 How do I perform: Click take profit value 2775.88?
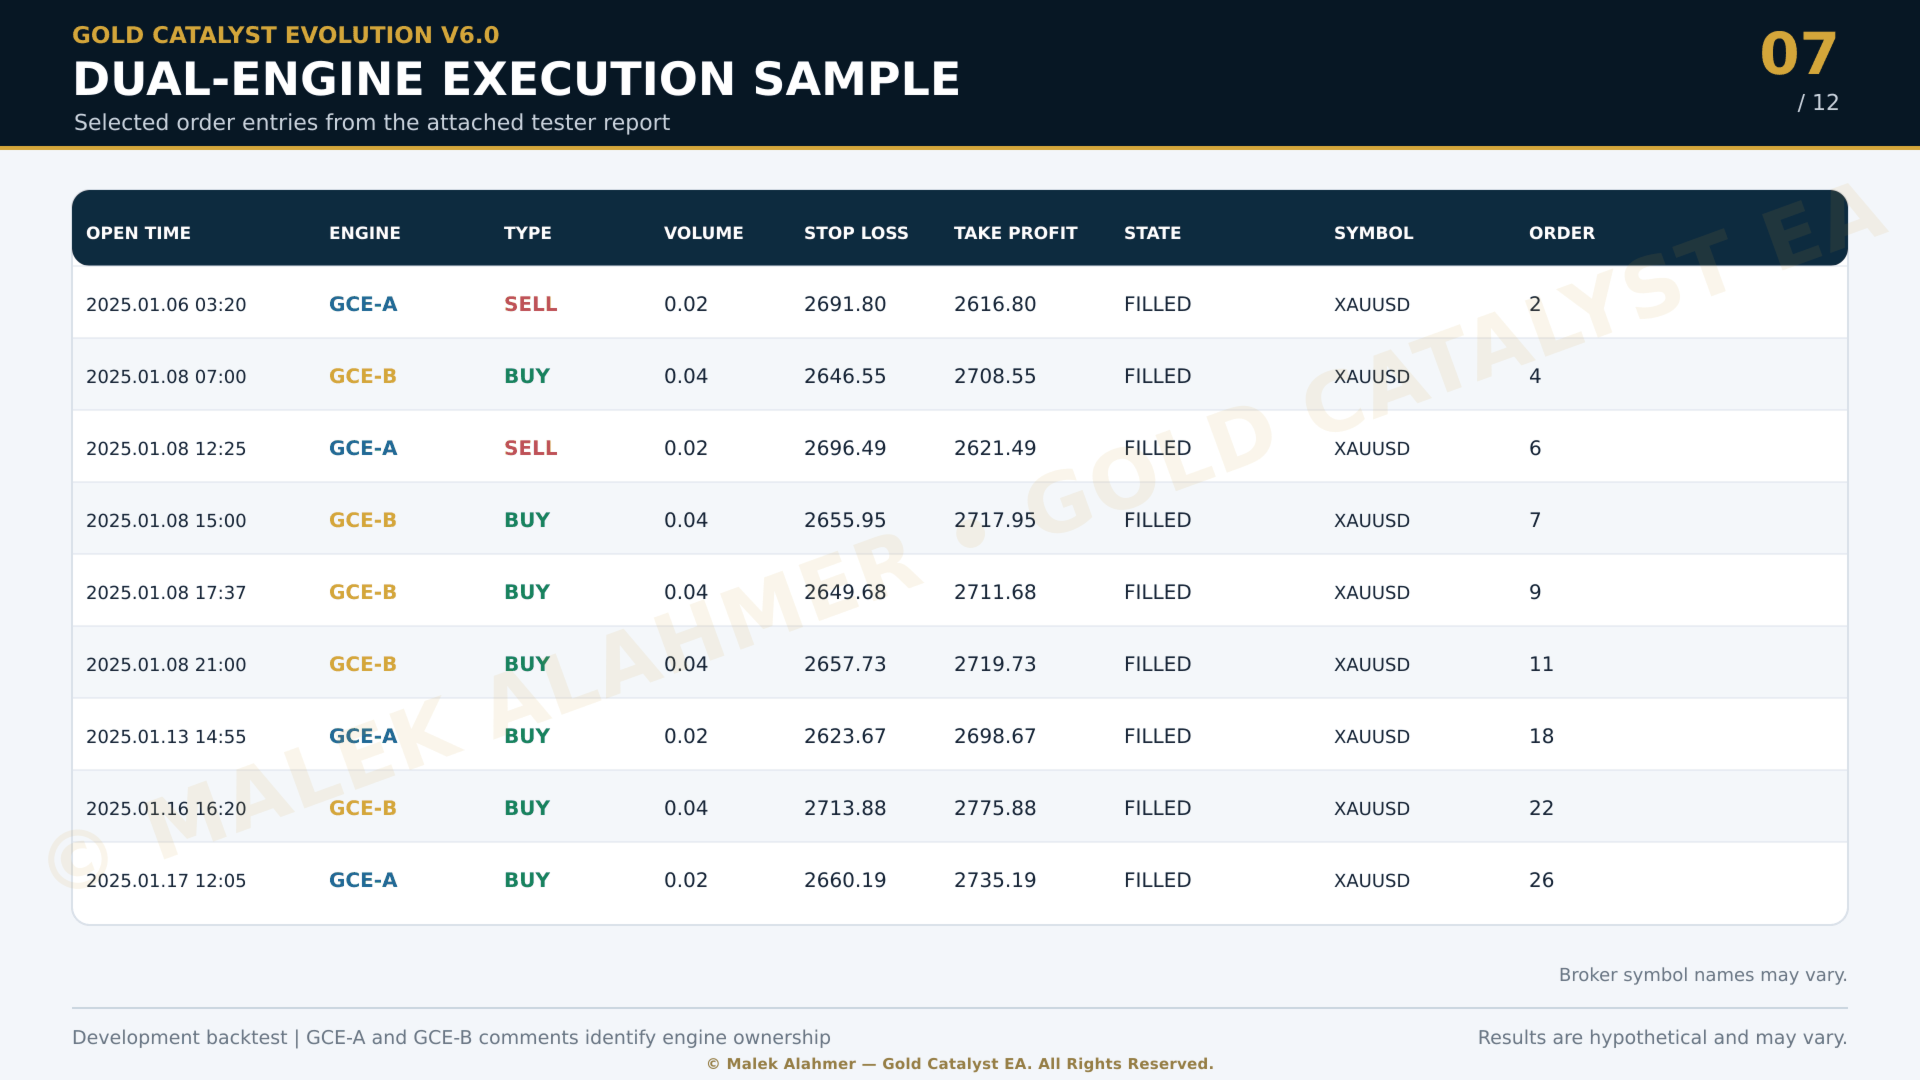pyautogui.click(x=995, y=808)
